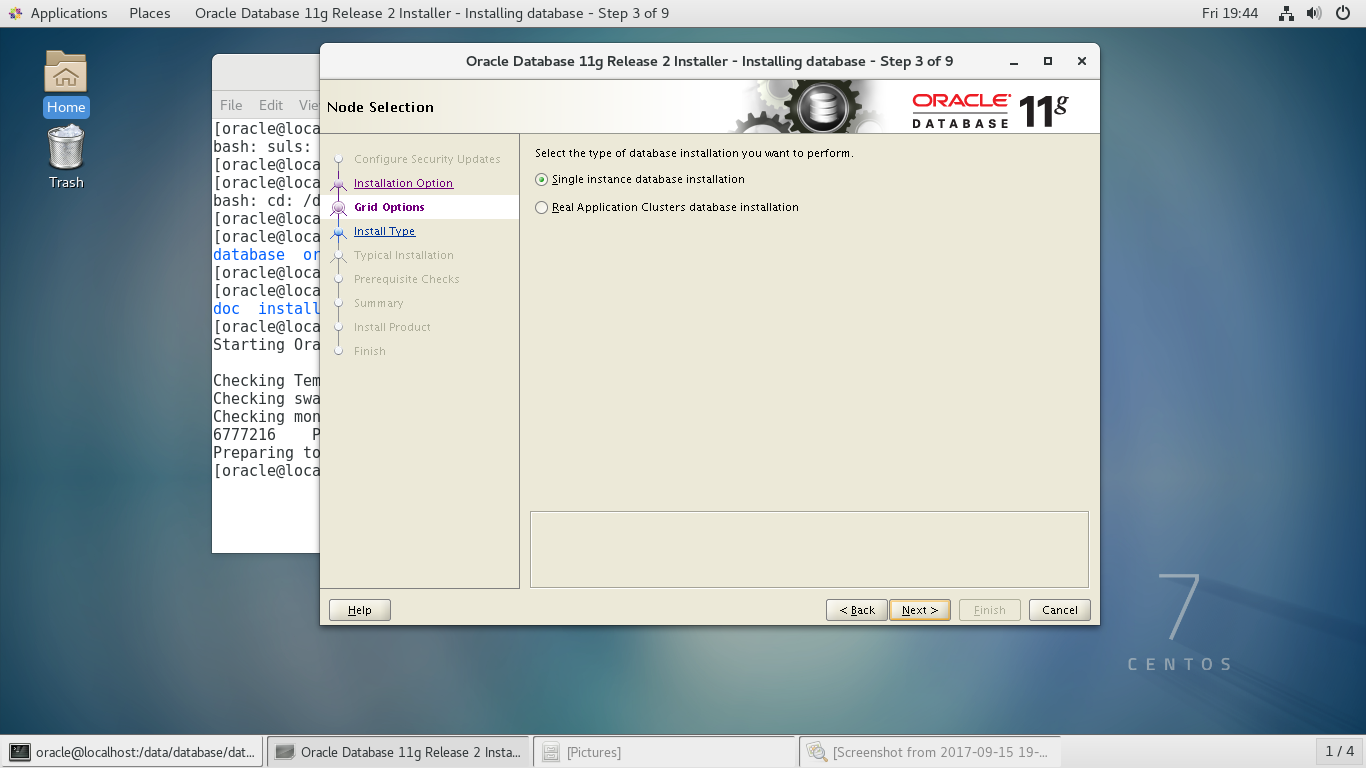This screenshot has height=768, width=1366.
Task: Maximize the Oracle installer window
Action: [x=1048, y=61]
